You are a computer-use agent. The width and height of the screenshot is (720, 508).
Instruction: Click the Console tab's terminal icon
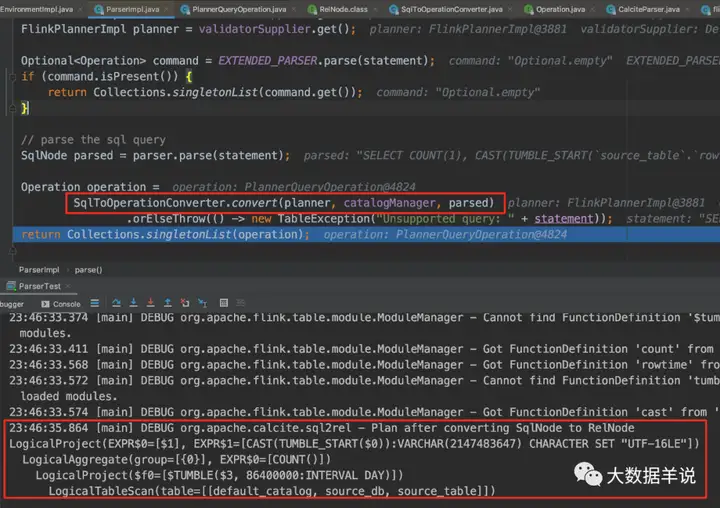(45, 304)
